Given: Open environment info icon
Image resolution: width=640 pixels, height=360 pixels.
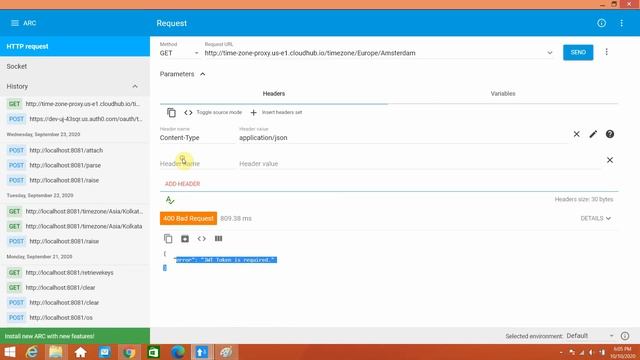Looking at the screenshot, I should coord(625,336).
